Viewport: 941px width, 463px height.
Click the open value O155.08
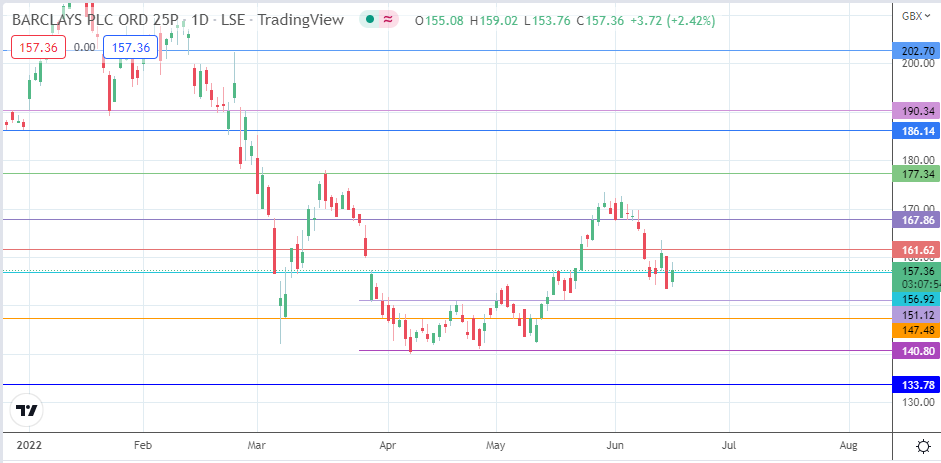[x=439, y=20]
